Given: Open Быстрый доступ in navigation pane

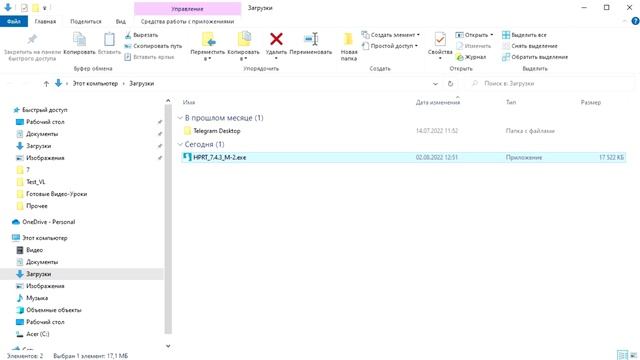Looking at the screenshot, I should pos(44,110).
